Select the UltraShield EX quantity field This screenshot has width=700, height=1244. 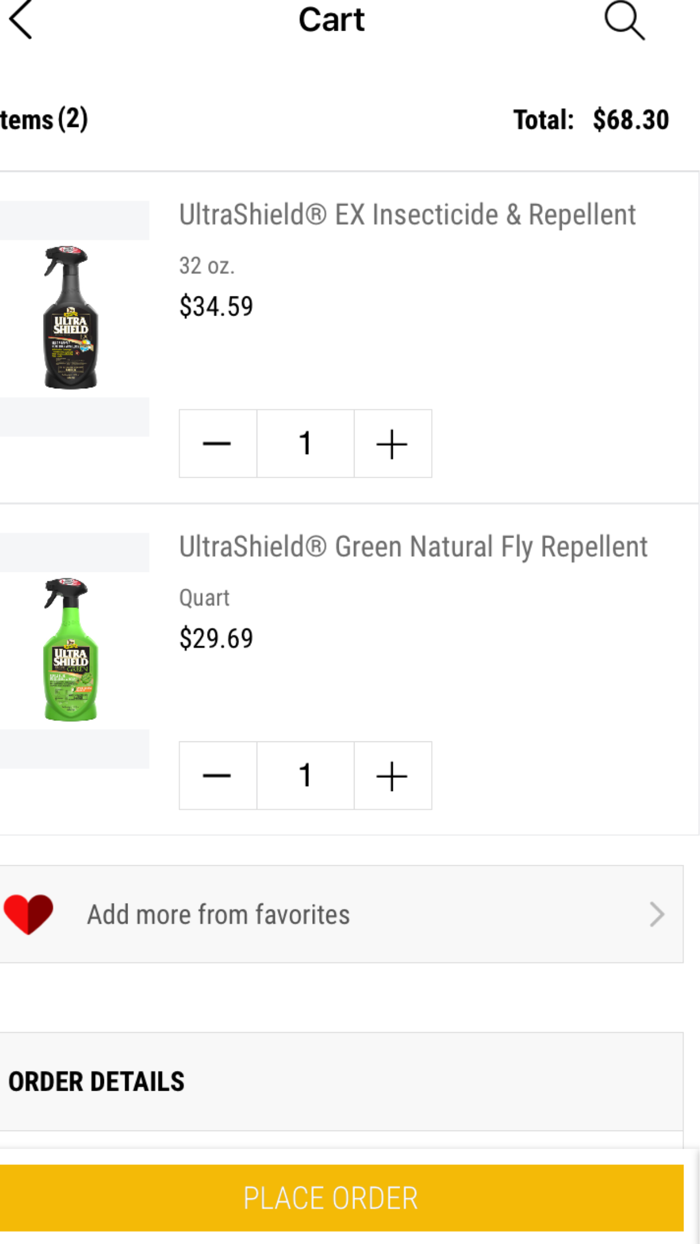click(x=305, y=443)
